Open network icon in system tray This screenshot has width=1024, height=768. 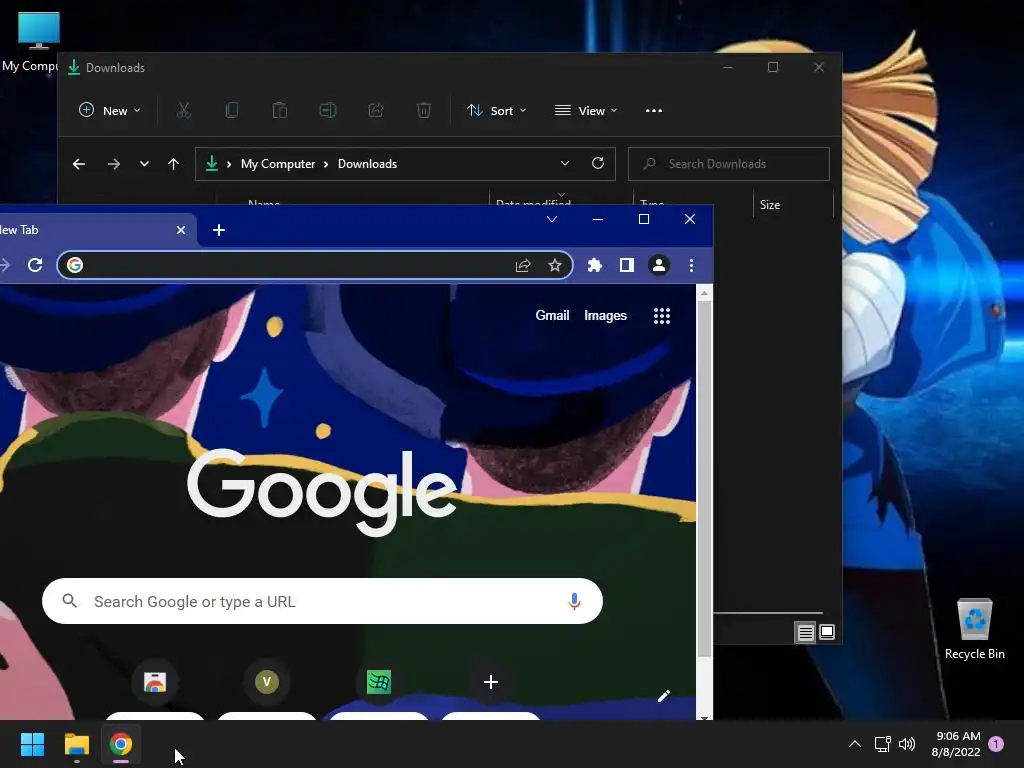(882, 744)
